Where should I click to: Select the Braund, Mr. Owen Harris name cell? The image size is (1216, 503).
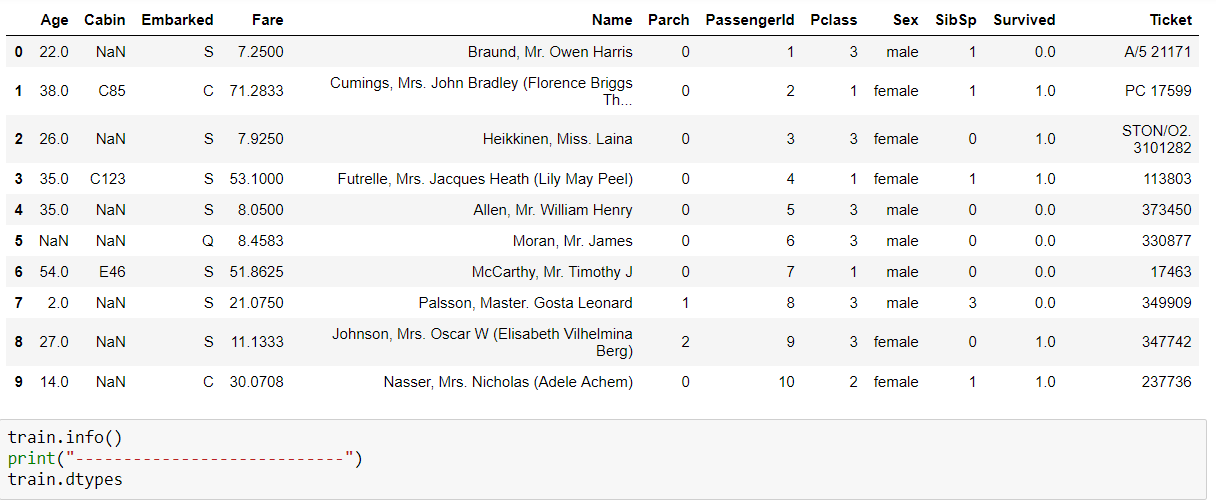point(550,51)
